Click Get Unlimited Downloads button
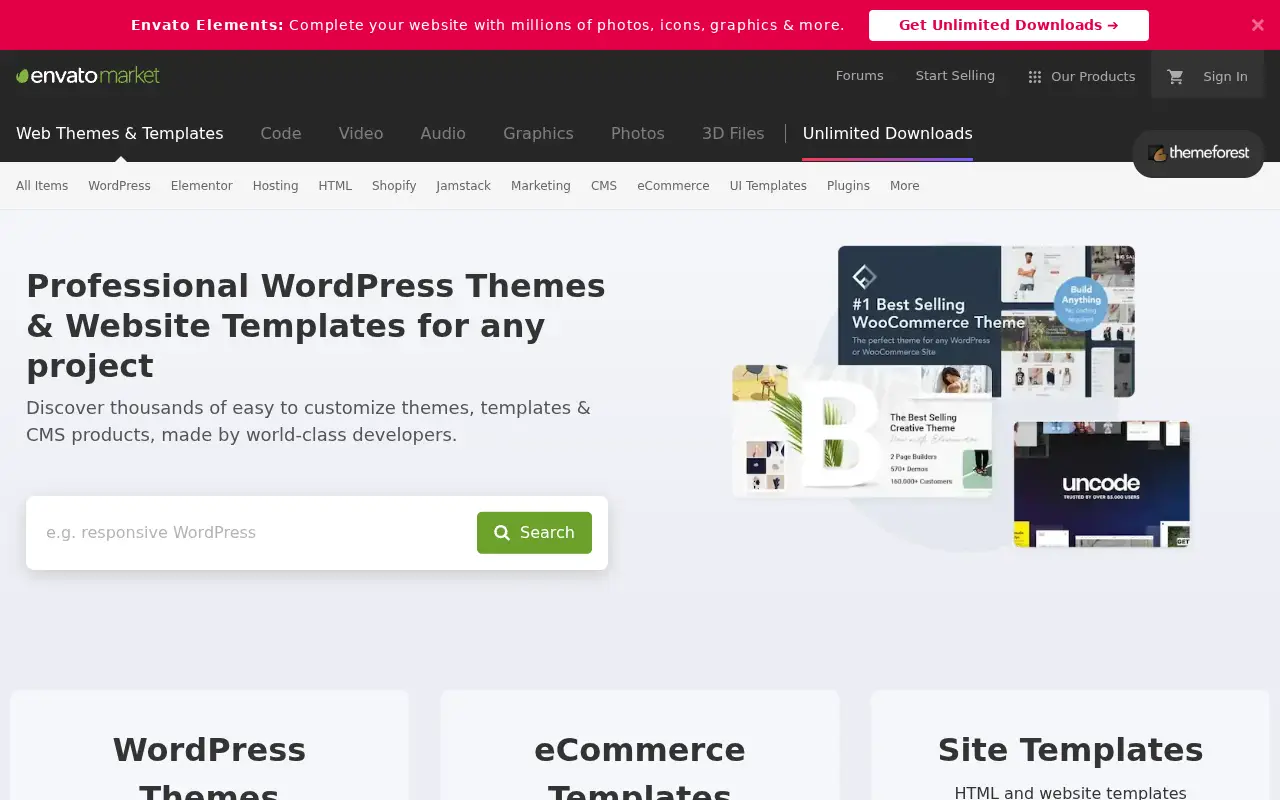The height and width of the screenshot is (800, 1280). pos(1009,25)
